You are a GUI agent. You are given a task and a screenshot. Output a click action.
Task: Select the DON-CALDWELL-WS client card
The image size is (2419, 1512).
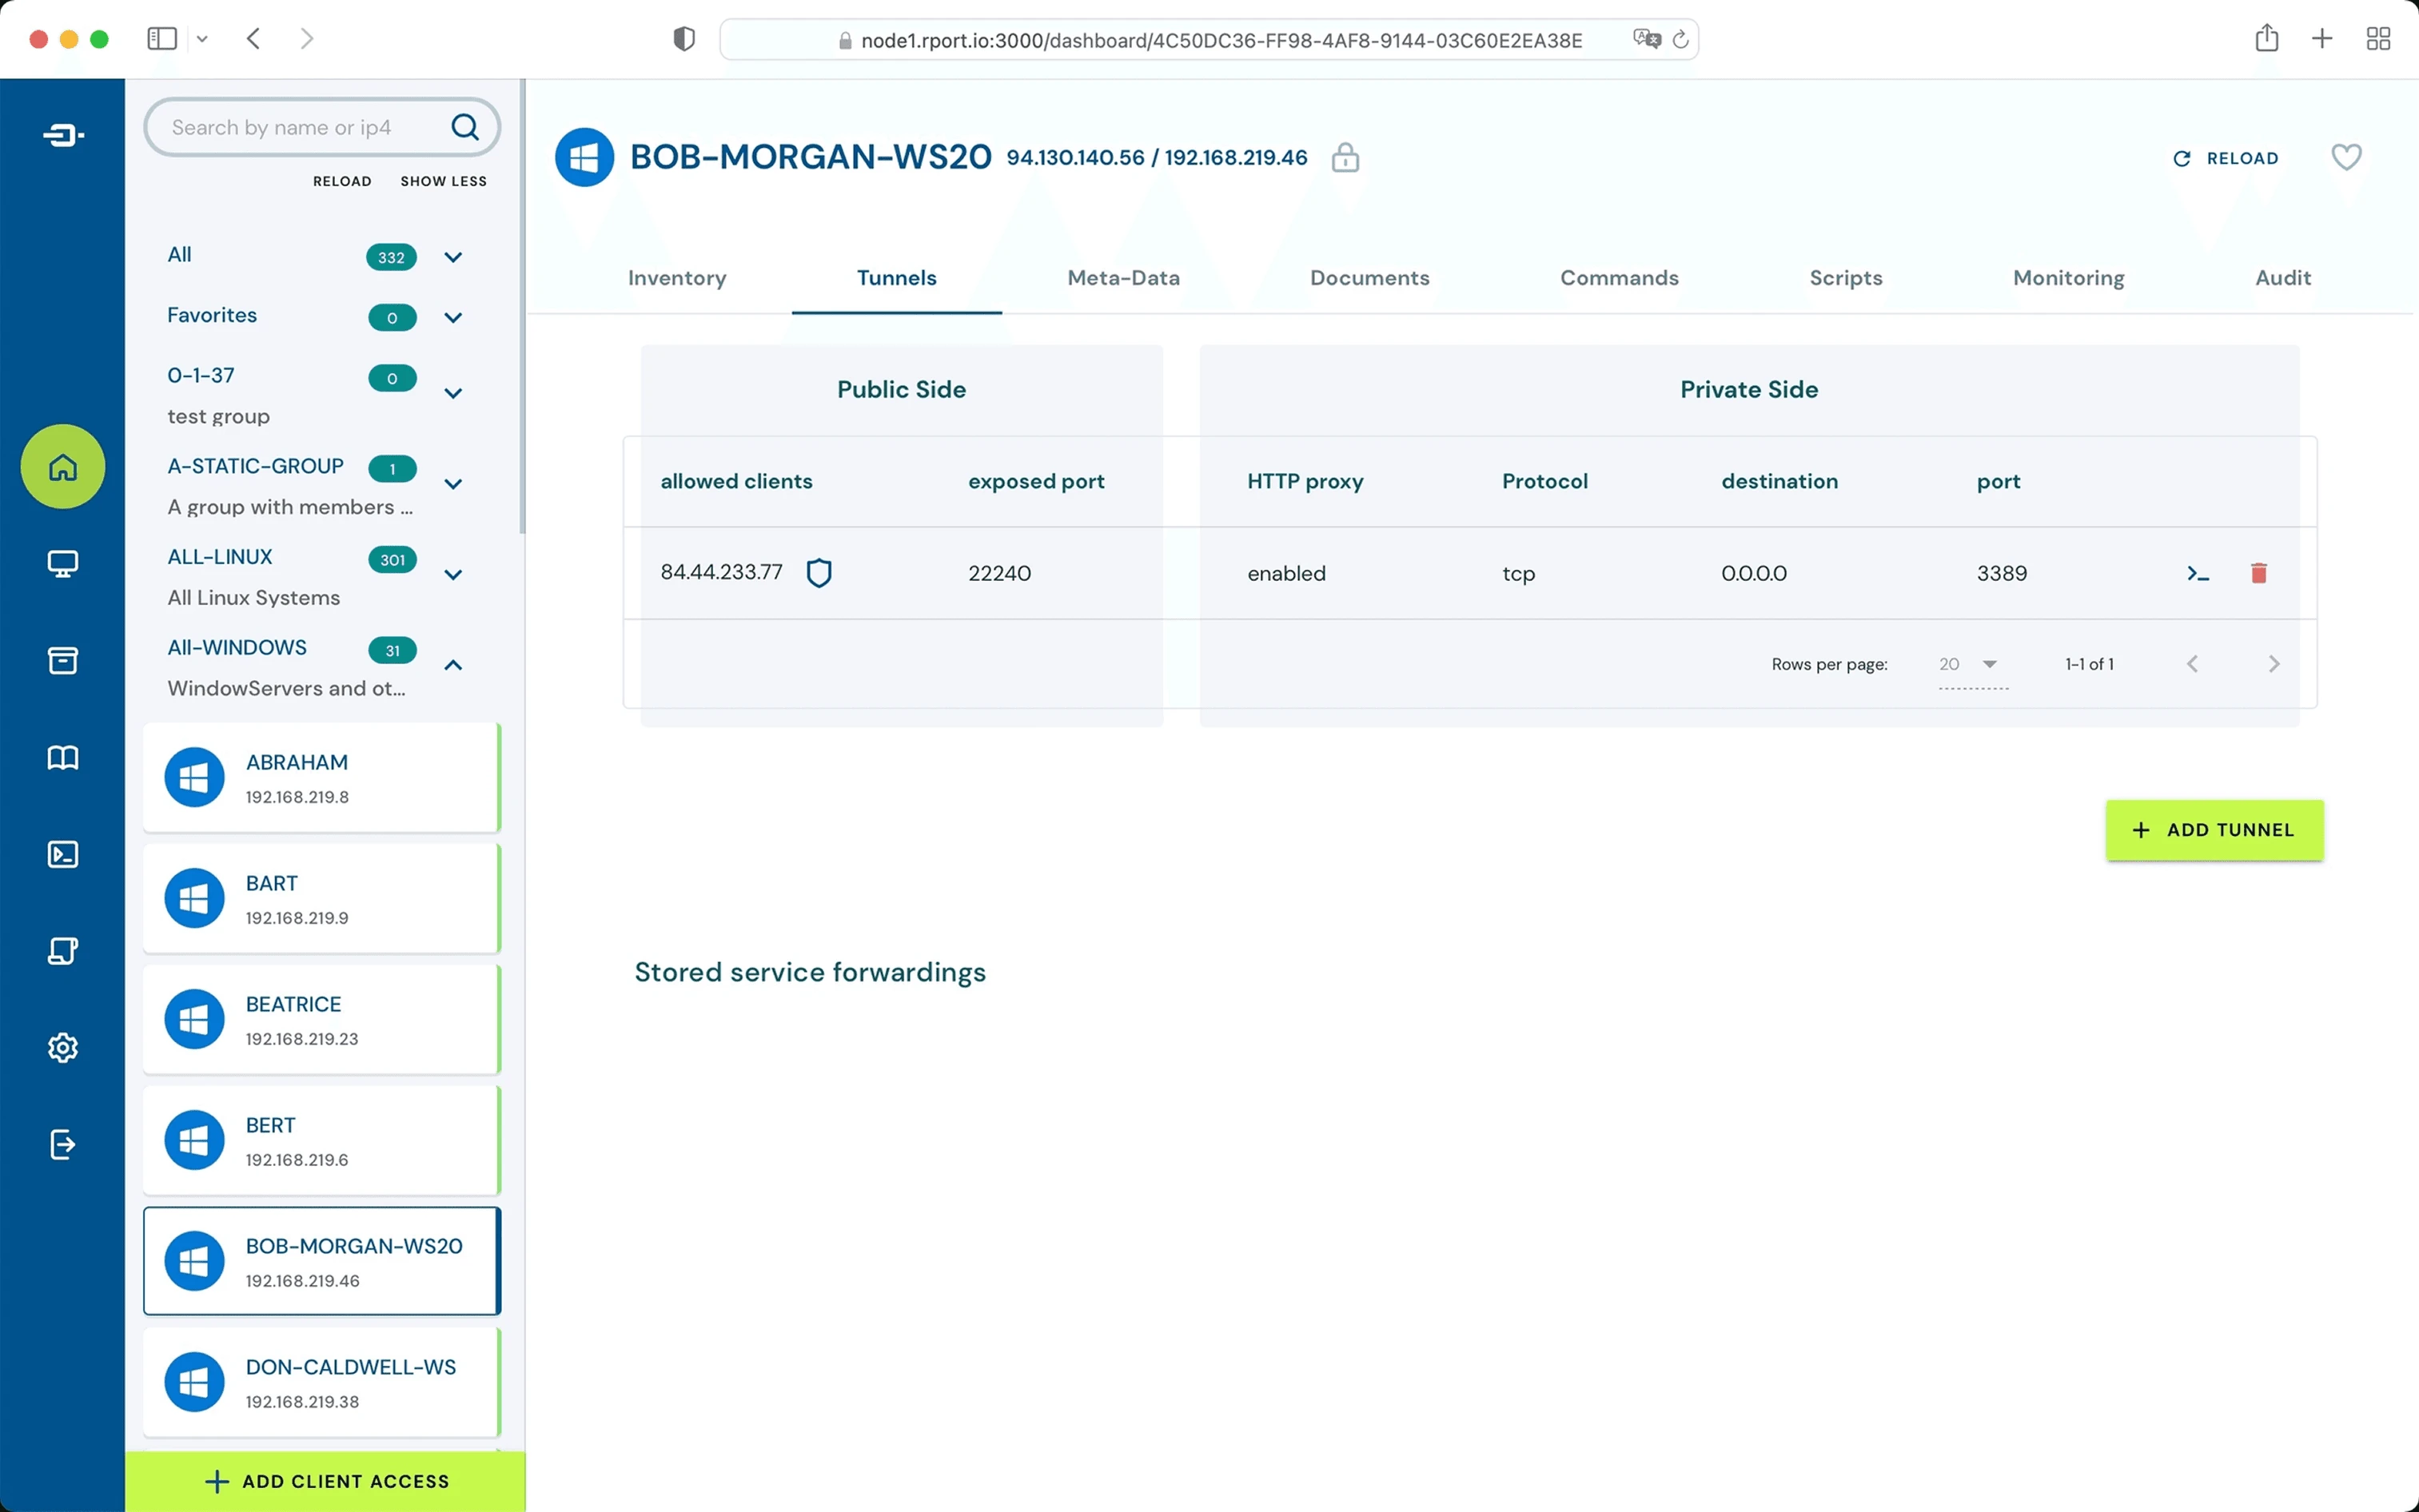321,1383
